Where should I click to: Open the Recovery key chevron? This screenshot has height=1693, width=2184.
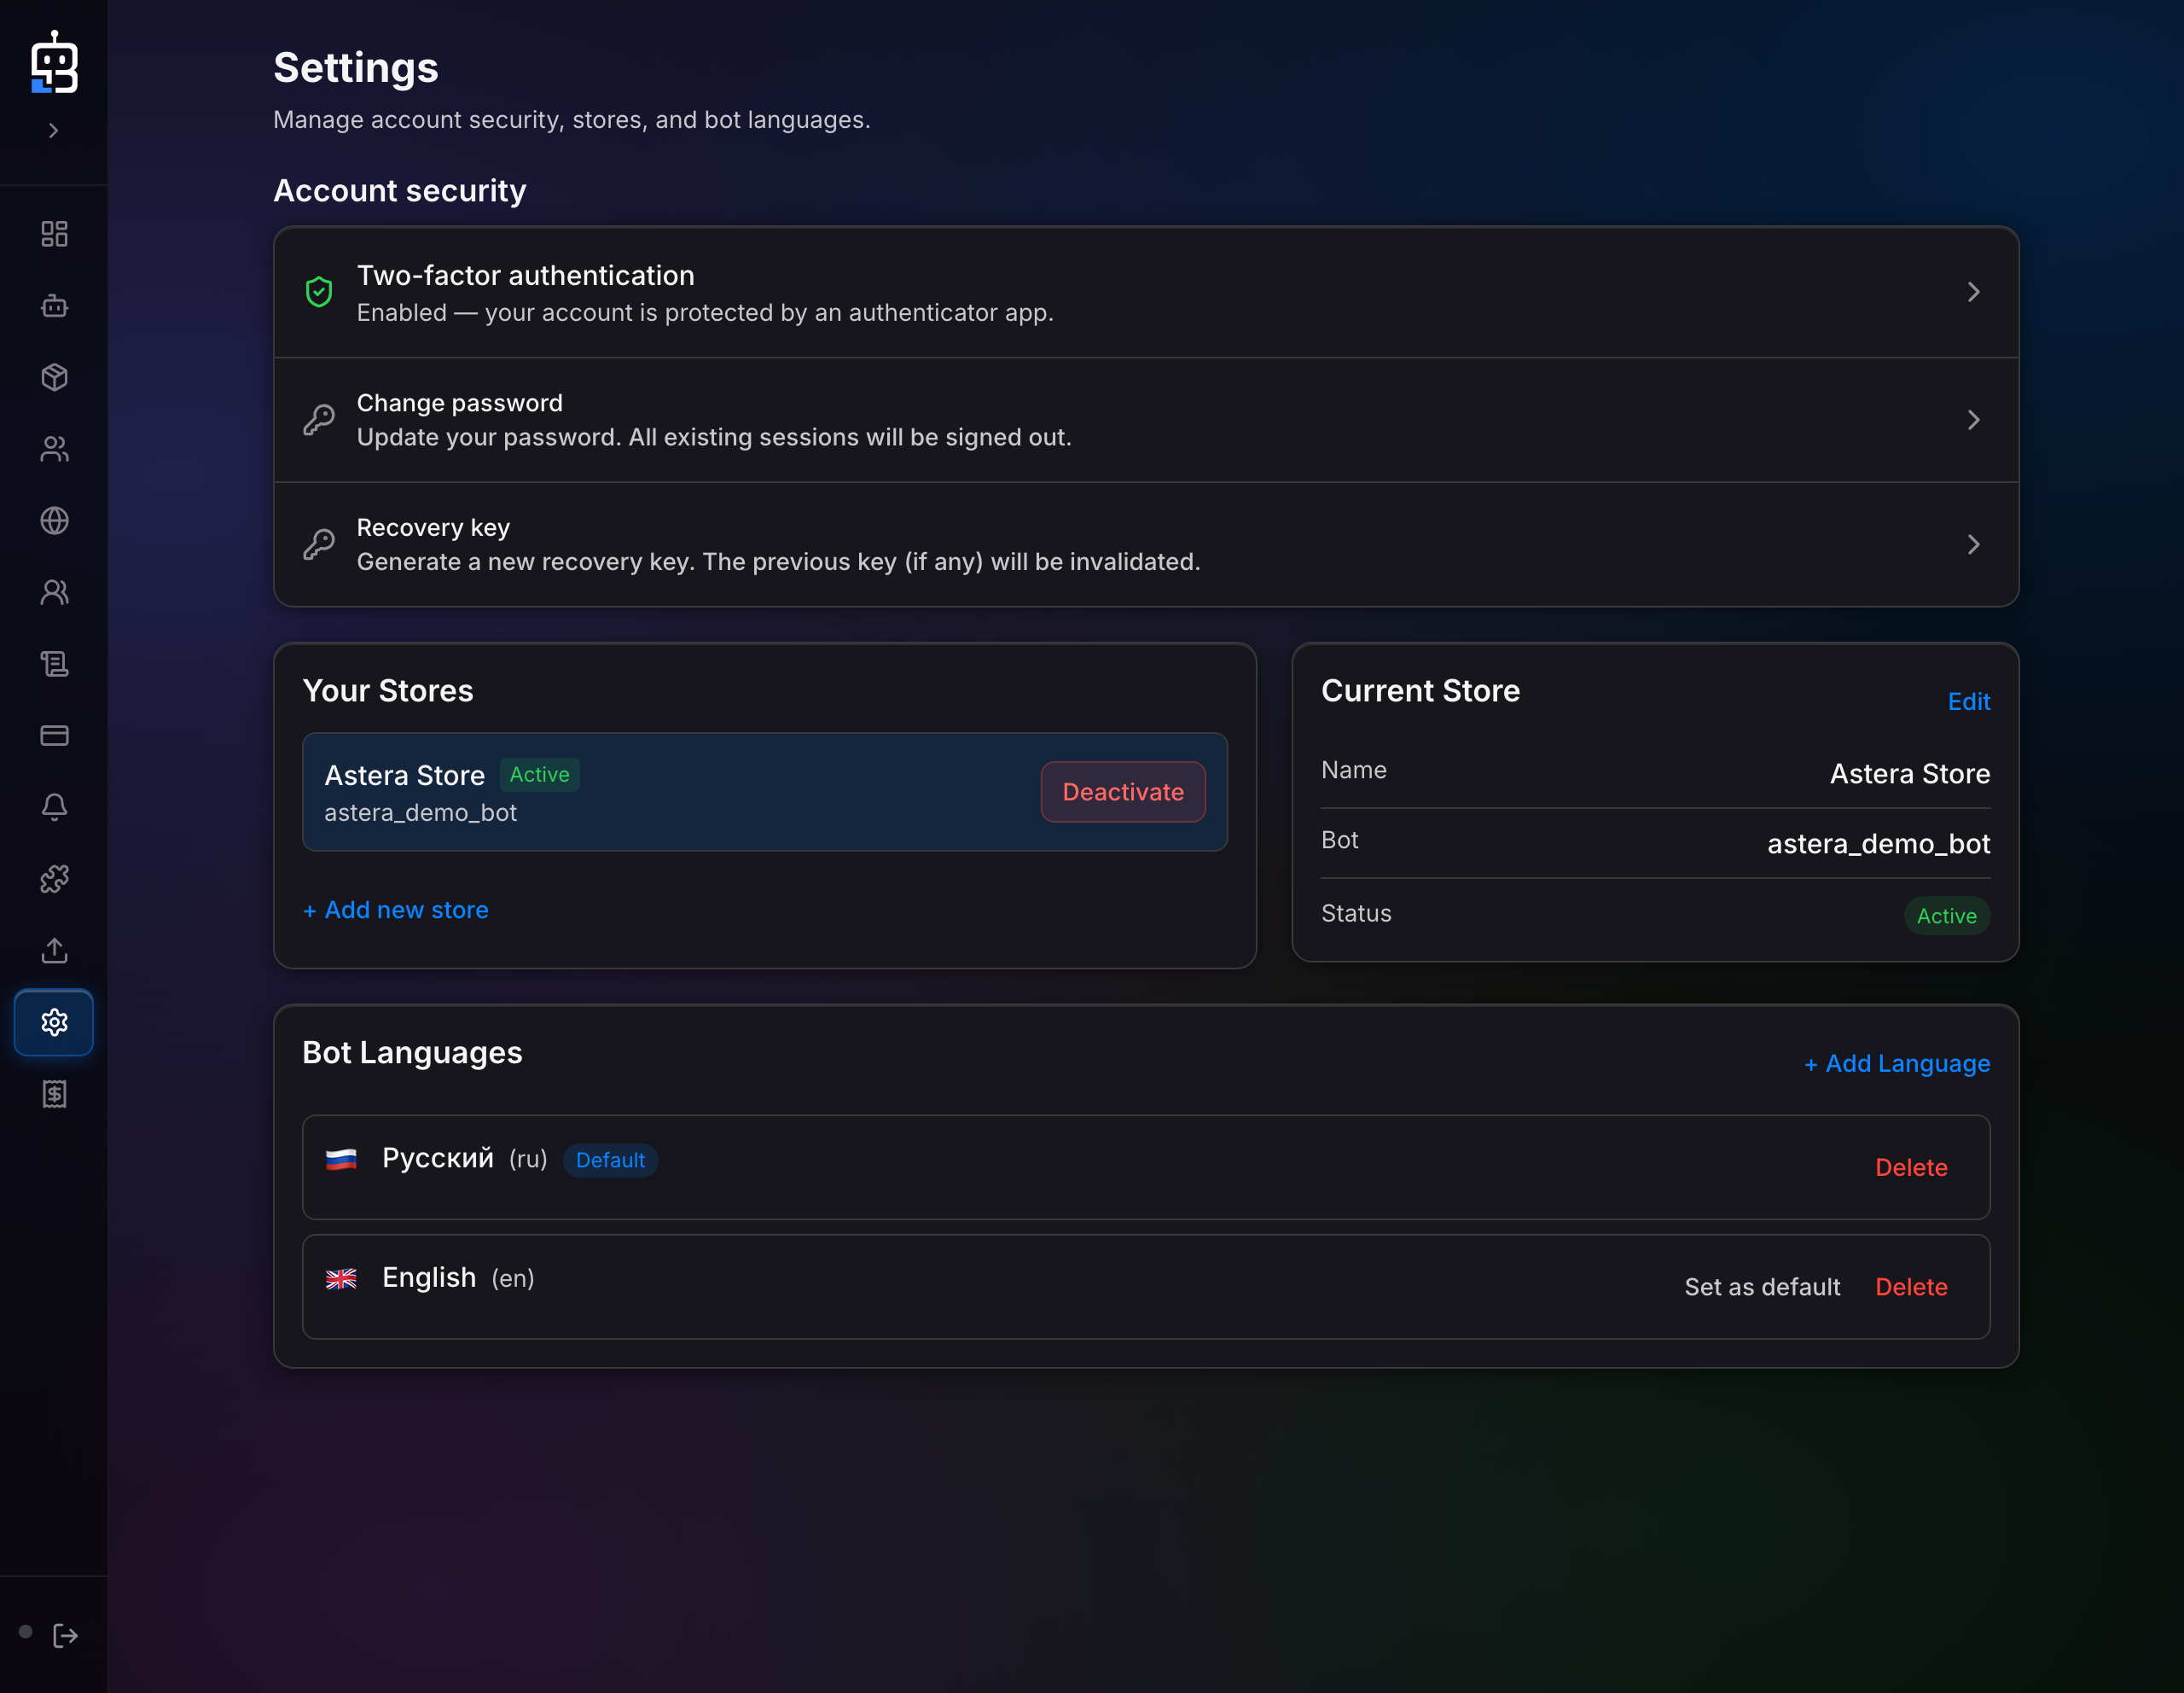pyautogui.click(x=1973, y=544)
